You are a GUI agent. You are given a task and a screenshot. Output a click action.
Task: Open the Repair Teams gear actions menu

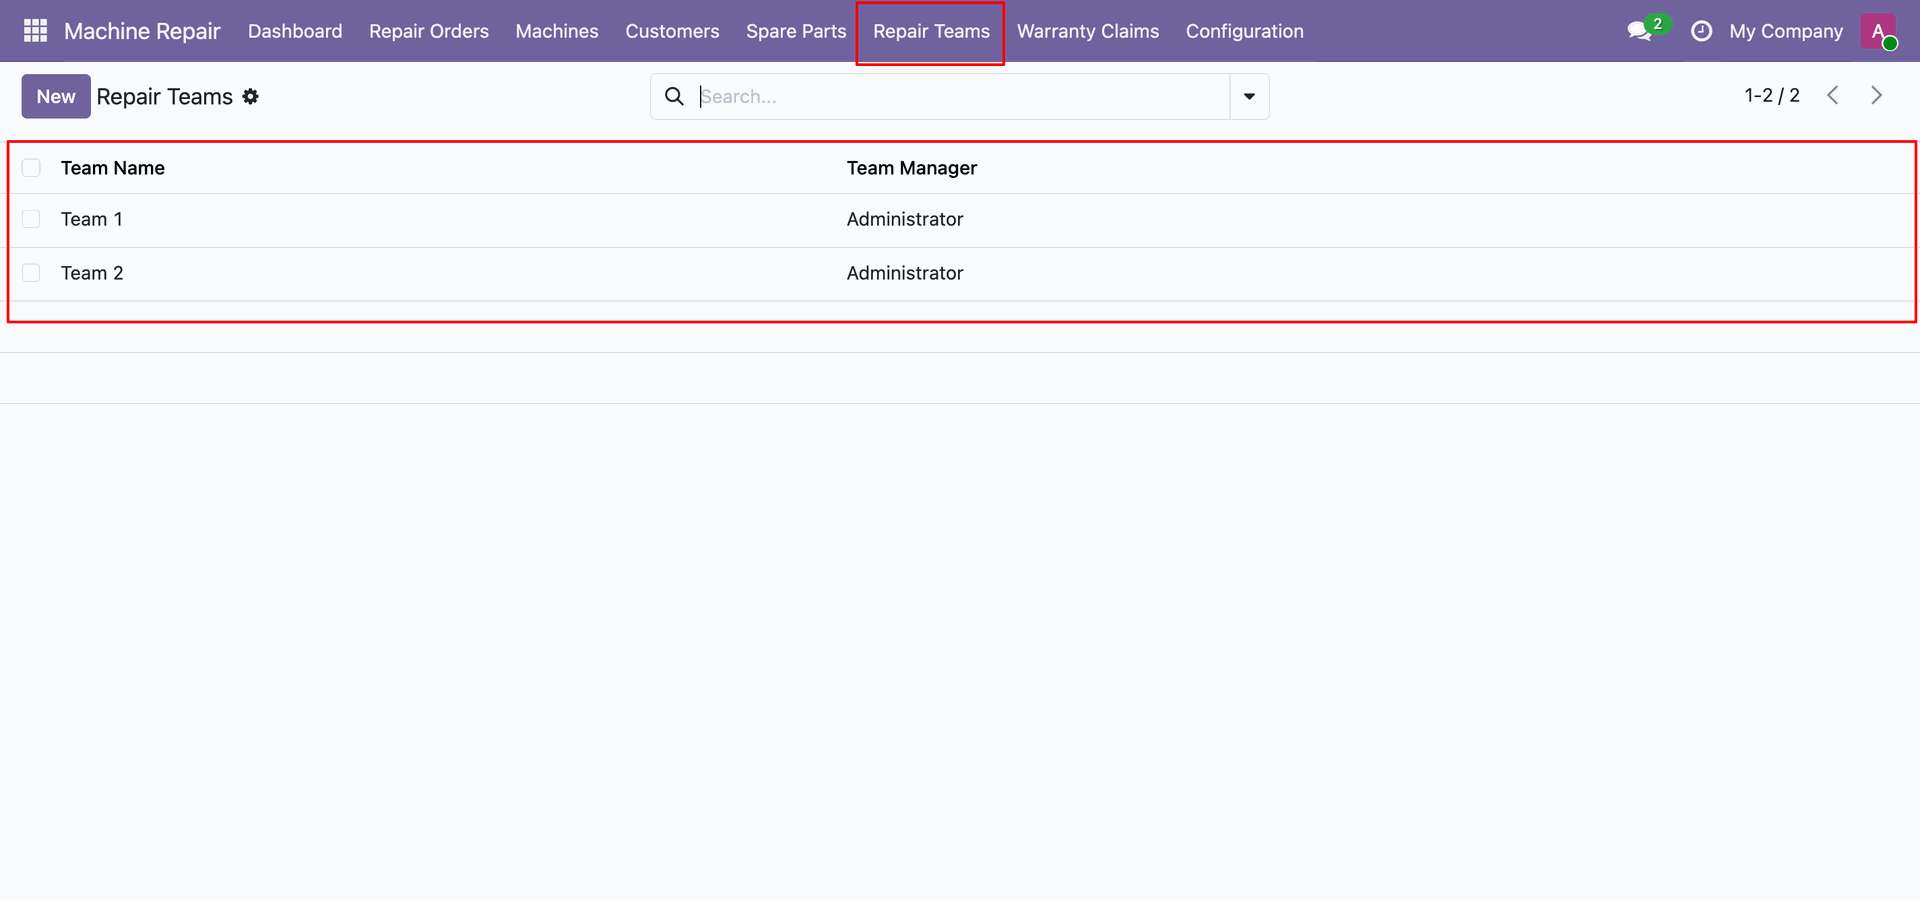[x=251, y=96]
